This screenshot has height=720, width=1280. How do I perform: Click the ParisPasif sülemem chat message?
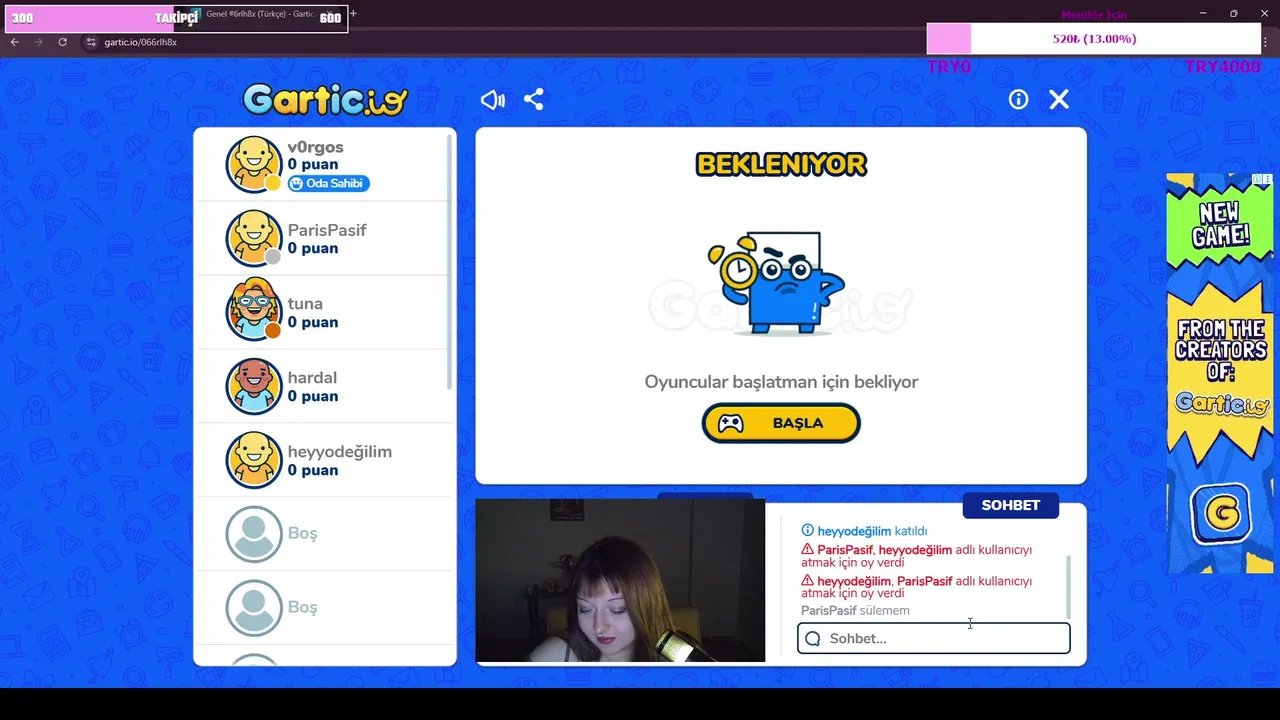coord(855,610)
